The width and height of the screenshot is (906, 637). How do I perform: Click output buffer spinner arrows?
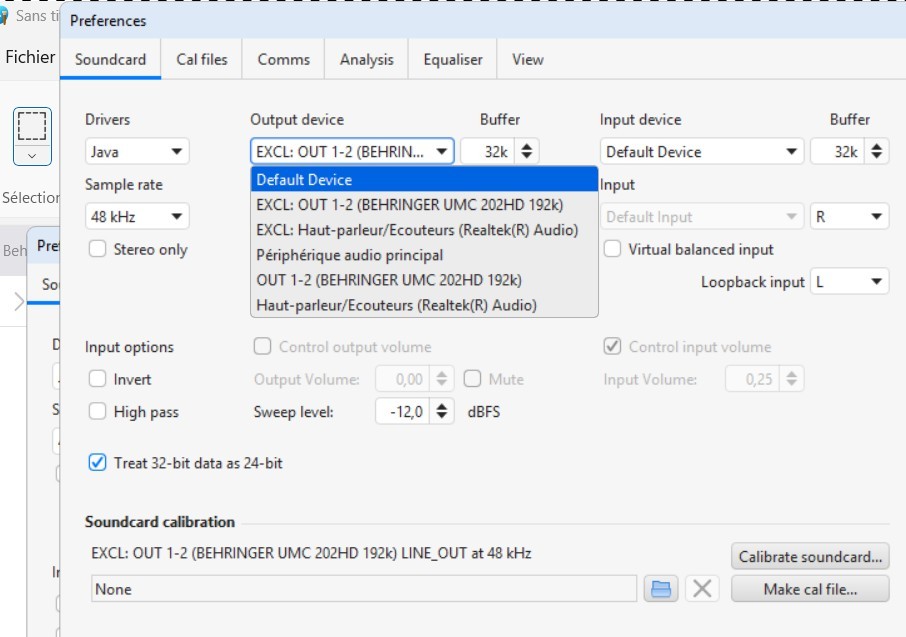coord(527,152)
